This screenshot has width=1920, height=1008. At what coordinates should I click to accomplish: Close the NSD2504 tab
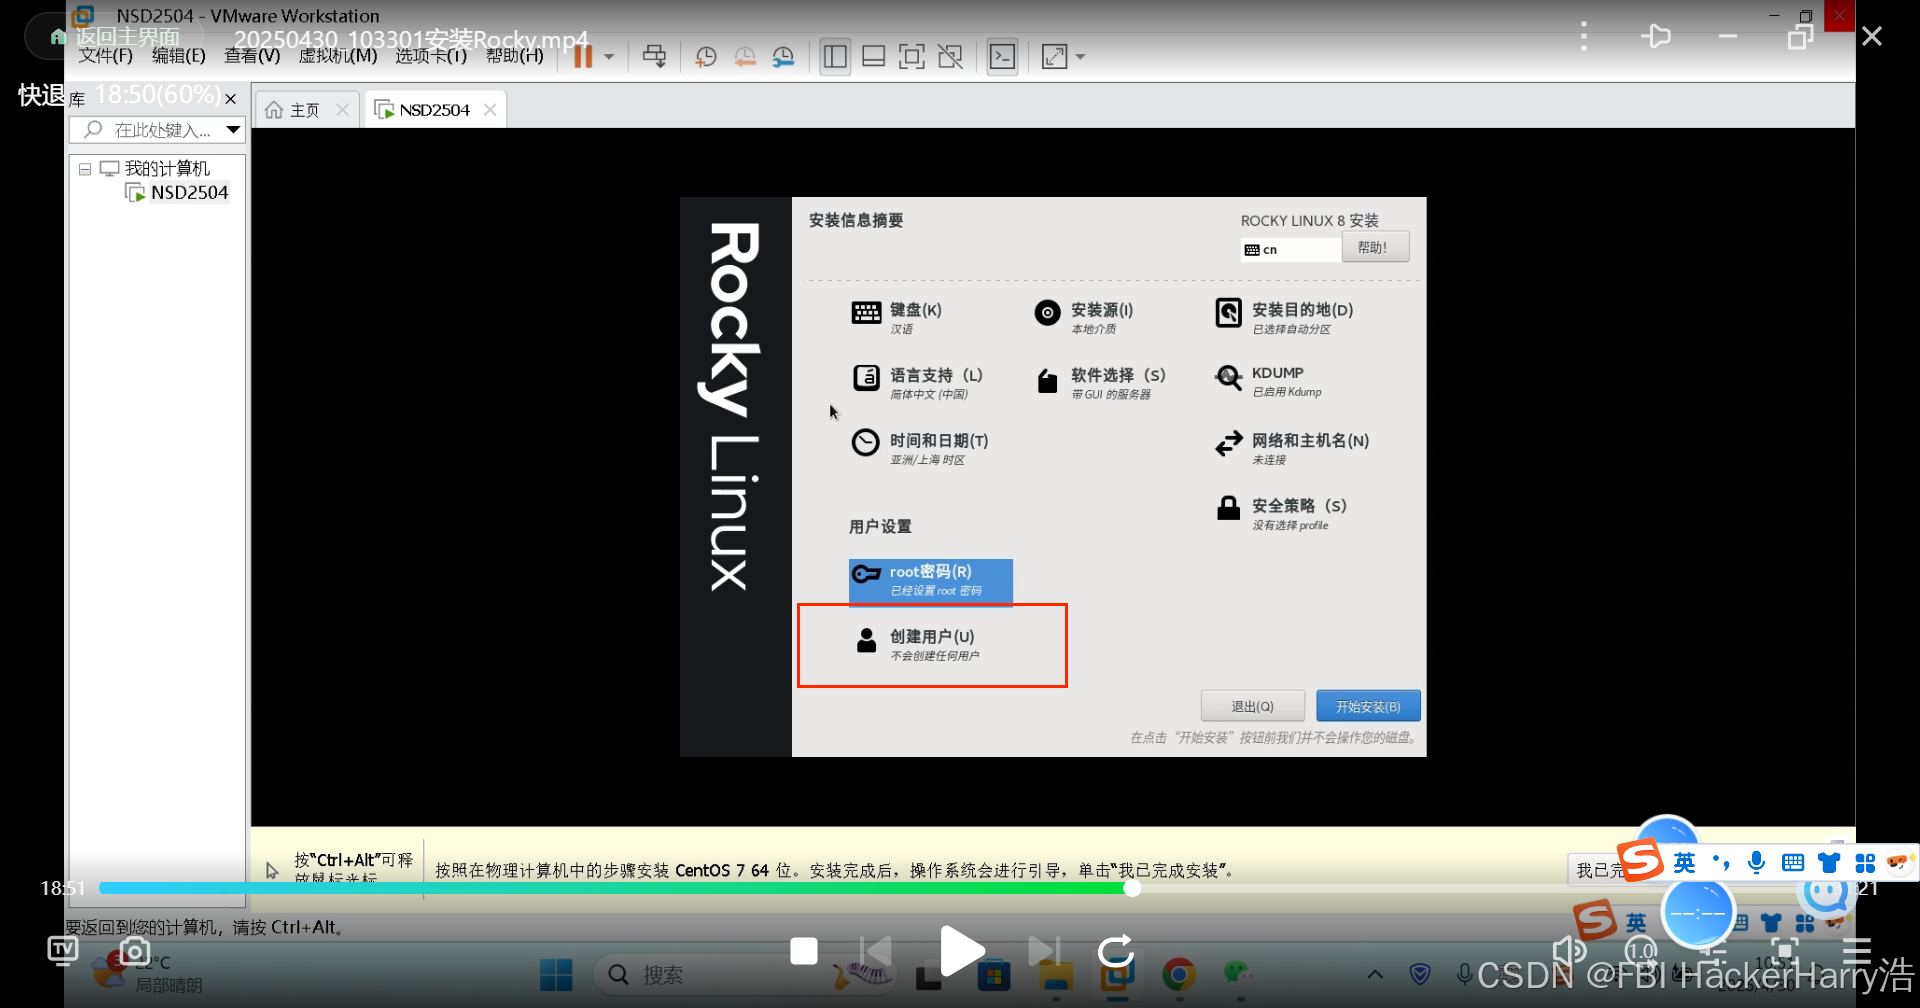490,110
